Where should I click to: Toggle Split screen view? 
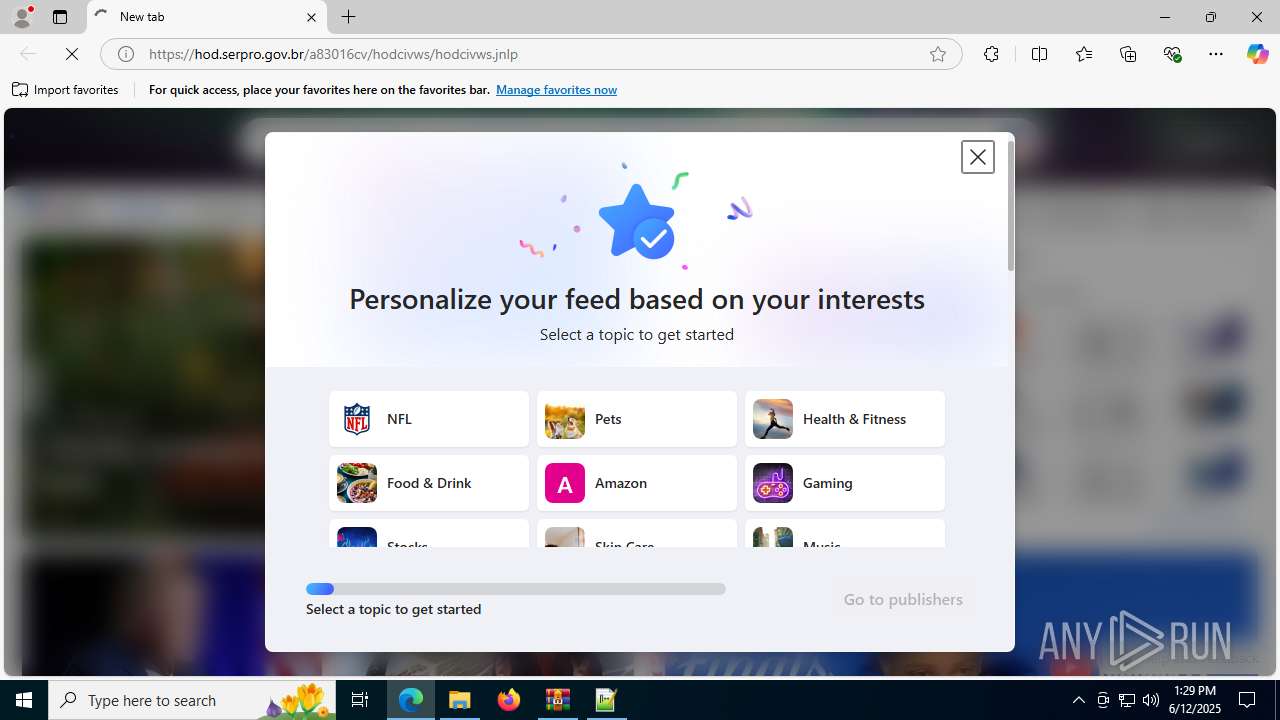(1039, 54)
